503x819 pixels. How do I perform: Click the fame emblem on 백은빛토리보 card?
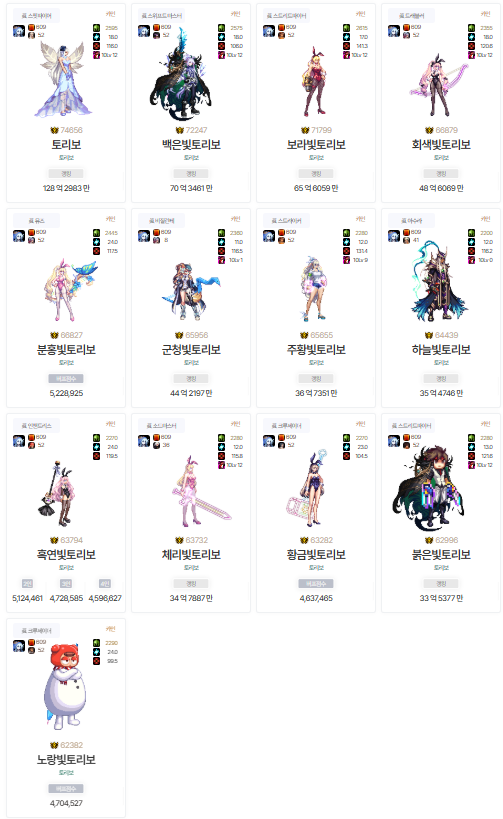coord(180,130)
